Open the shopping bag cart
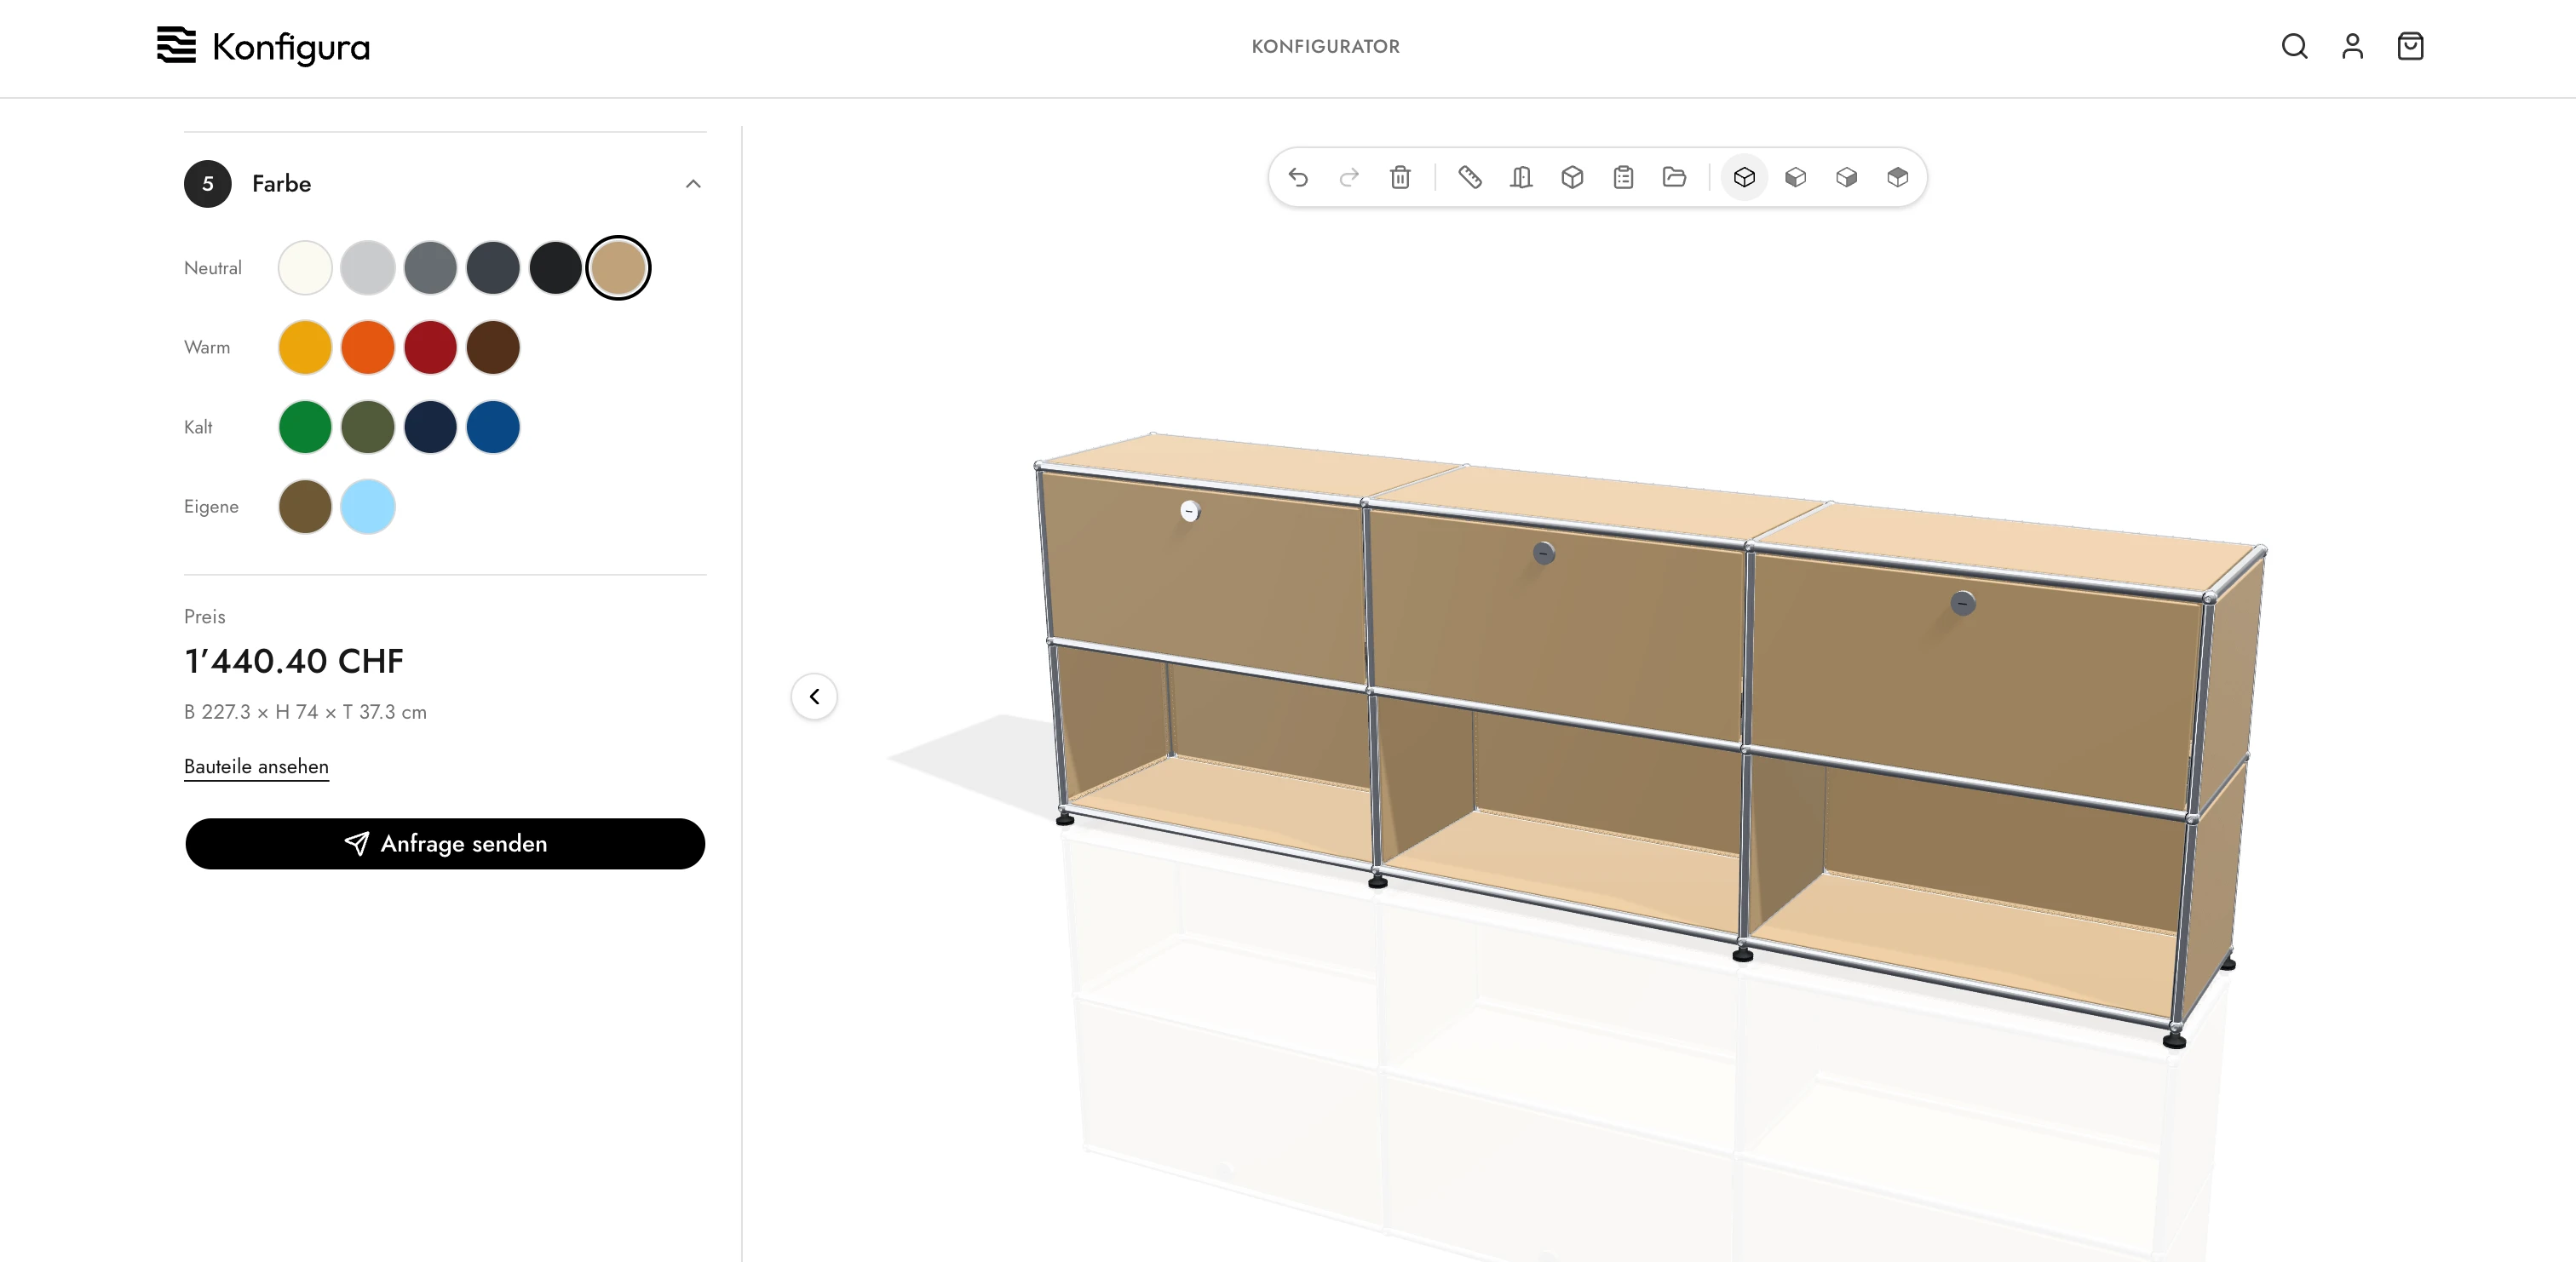This screenshot has width=2576, height=1262. pyautogui.click(x=2410, y=46)
